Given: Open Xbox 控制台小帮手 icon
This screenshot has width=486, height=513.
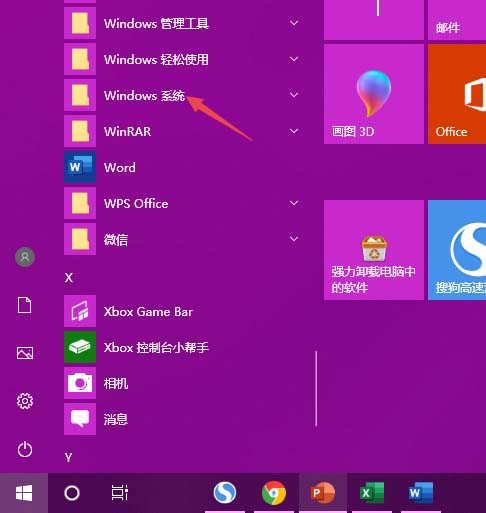Looking at the screenshot, I should [80, 347].
